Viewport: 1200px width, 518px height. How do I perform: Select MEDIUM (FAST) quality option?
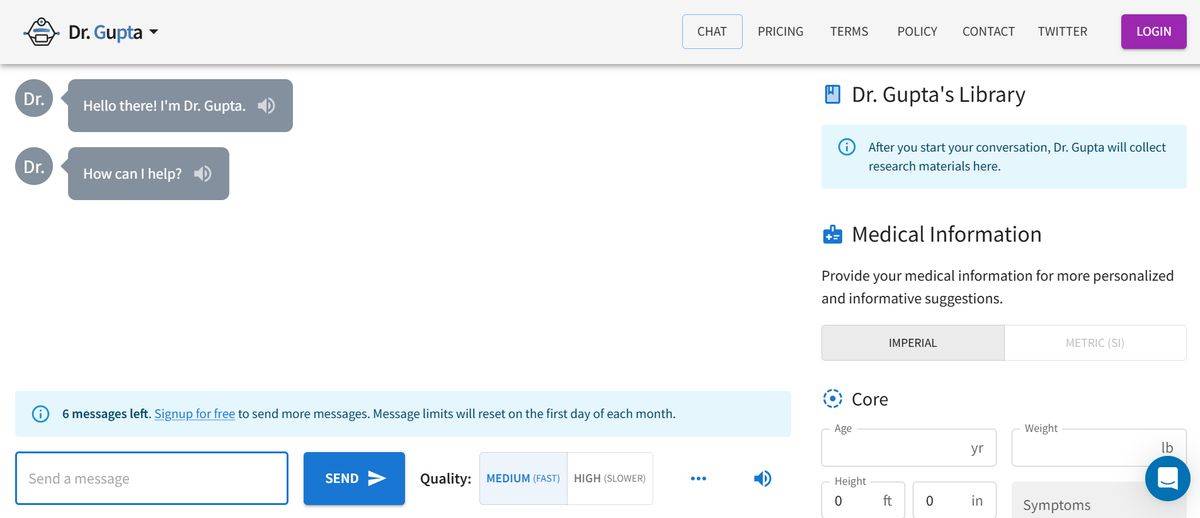tap(523, 479)
